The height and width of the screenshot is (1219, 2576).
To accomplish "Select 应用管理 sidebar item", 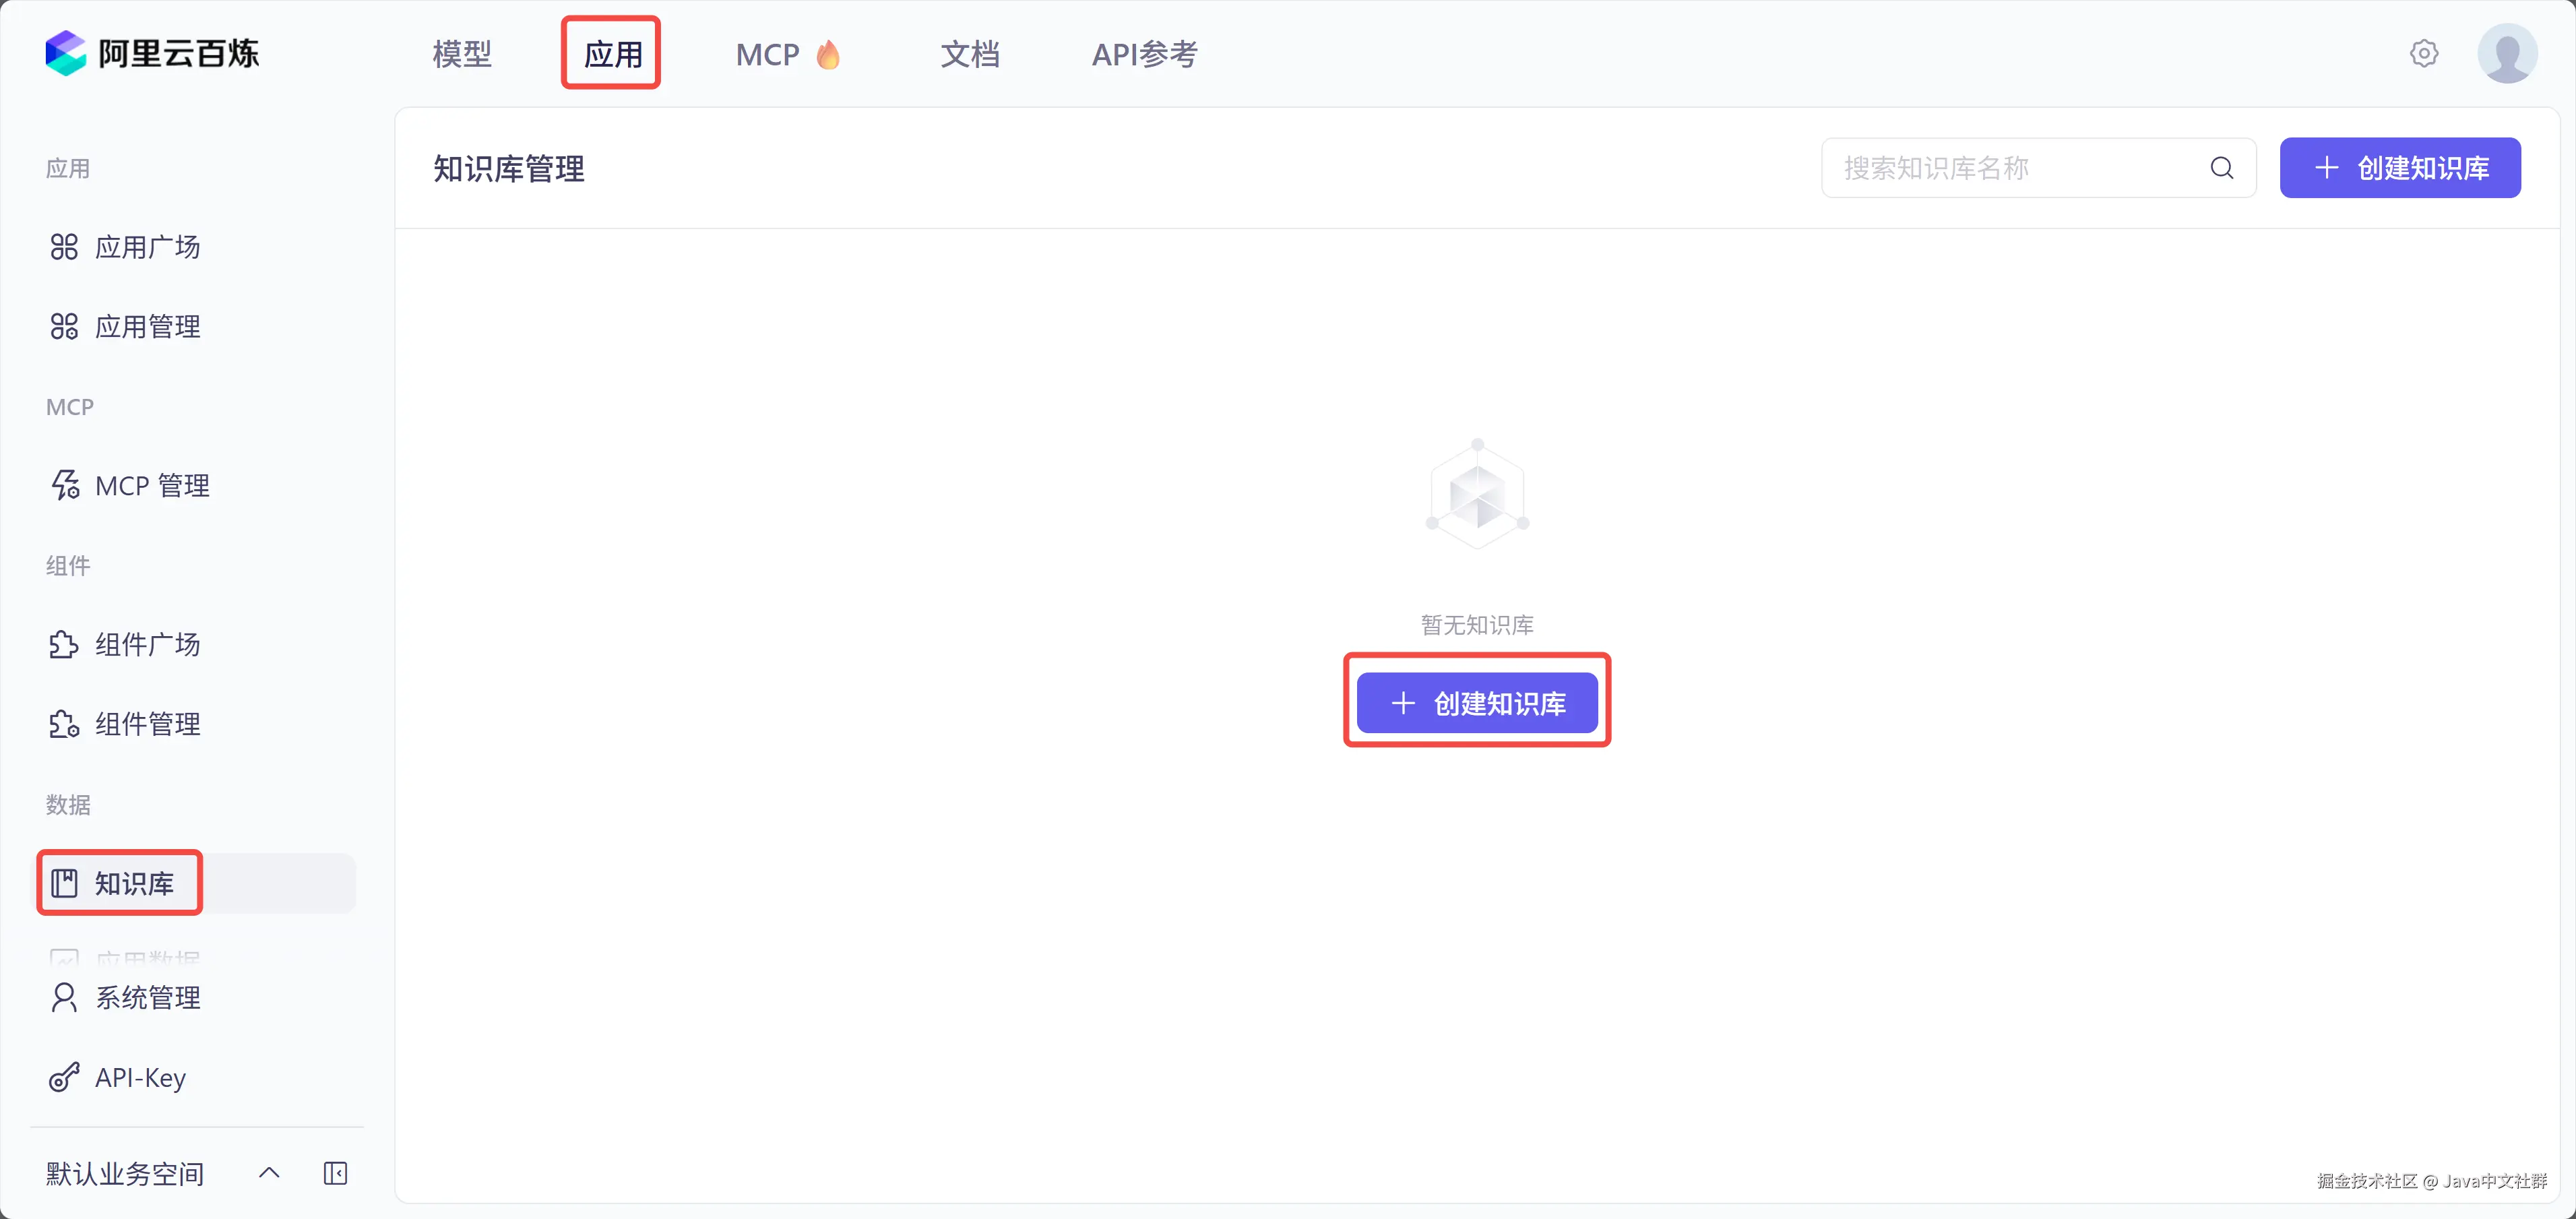I will (x=147, y=327).
